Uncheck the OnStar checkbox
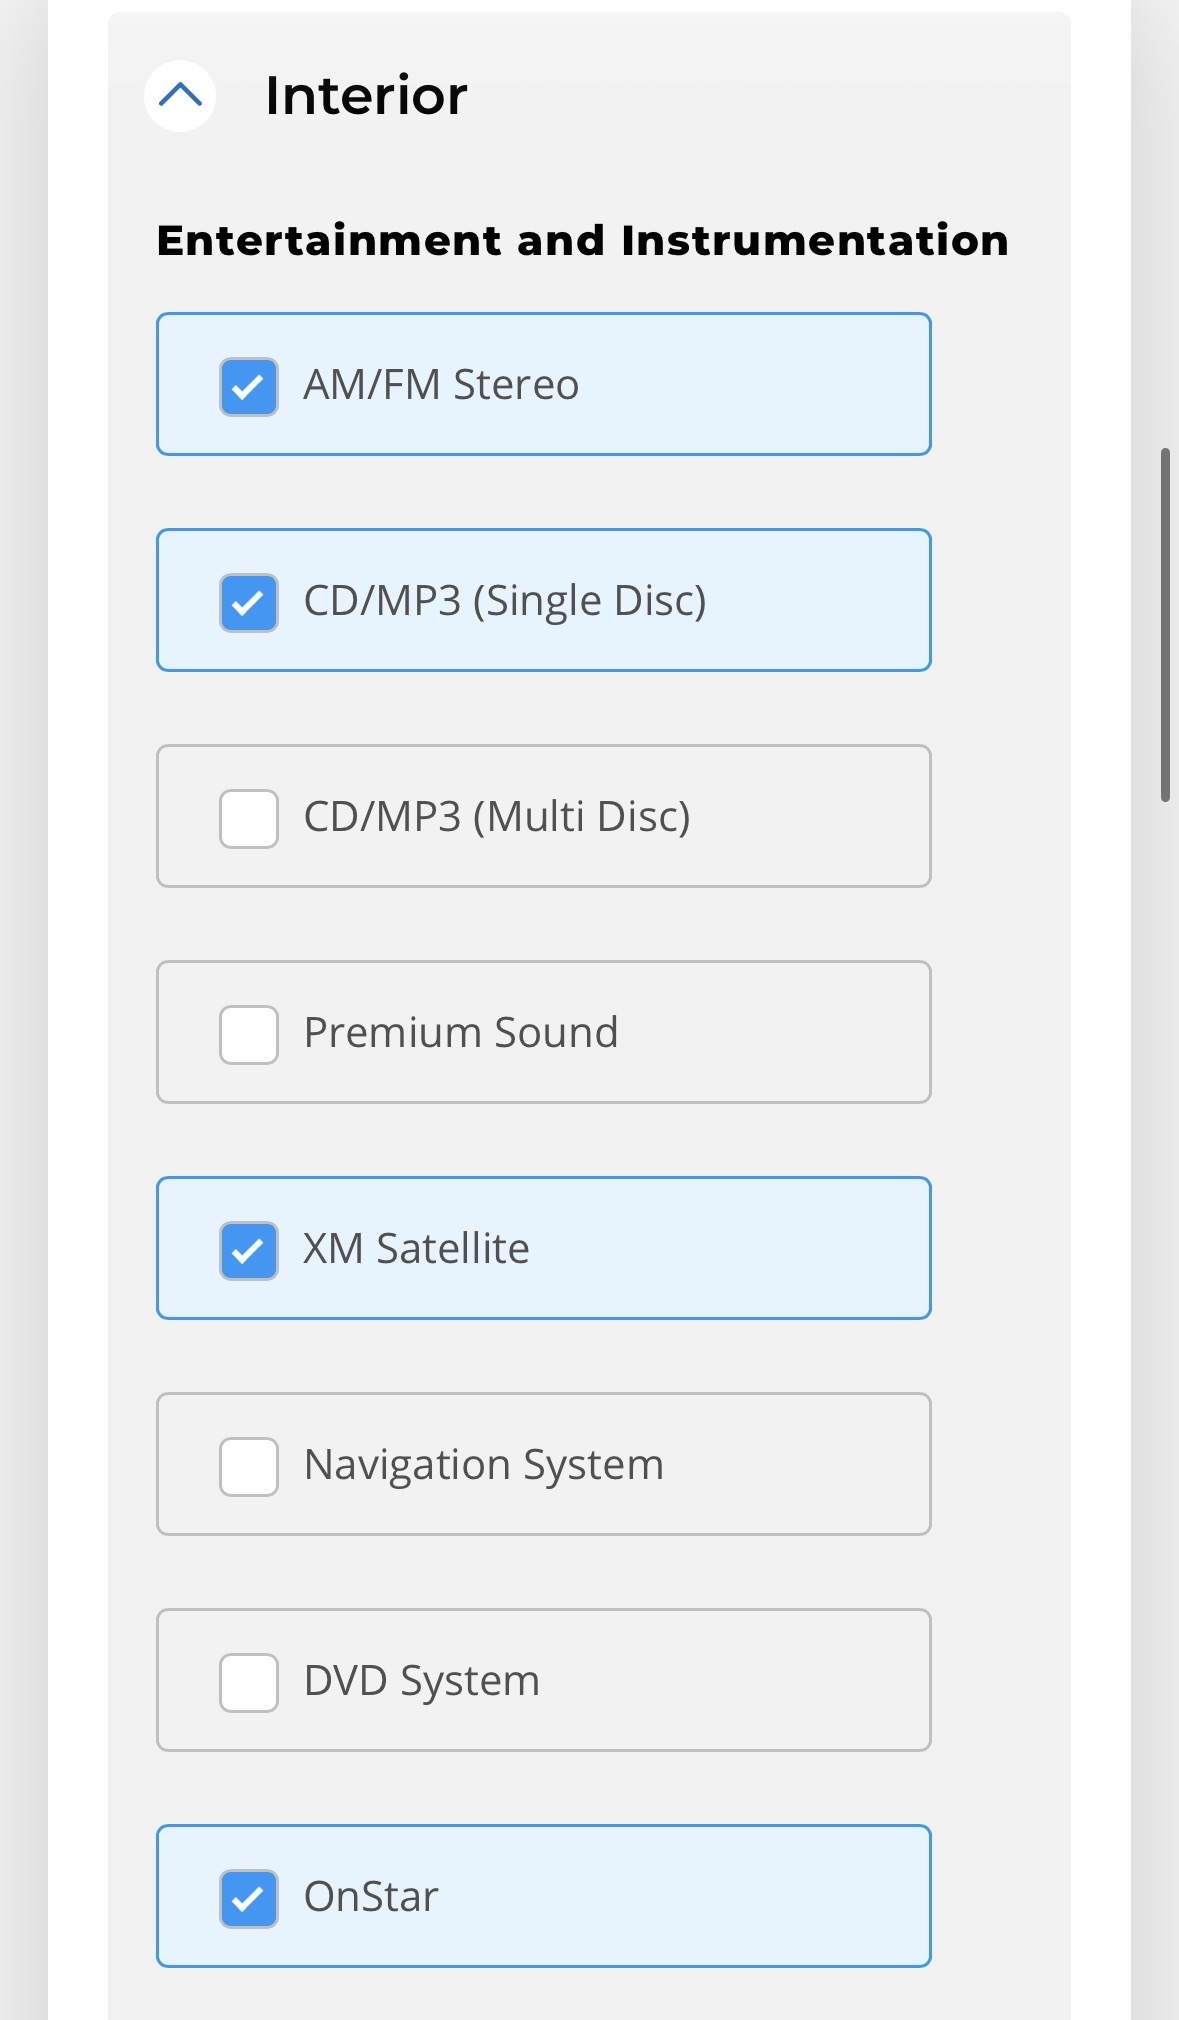The image size is (1179, 2020). [x=249, y=1898]
